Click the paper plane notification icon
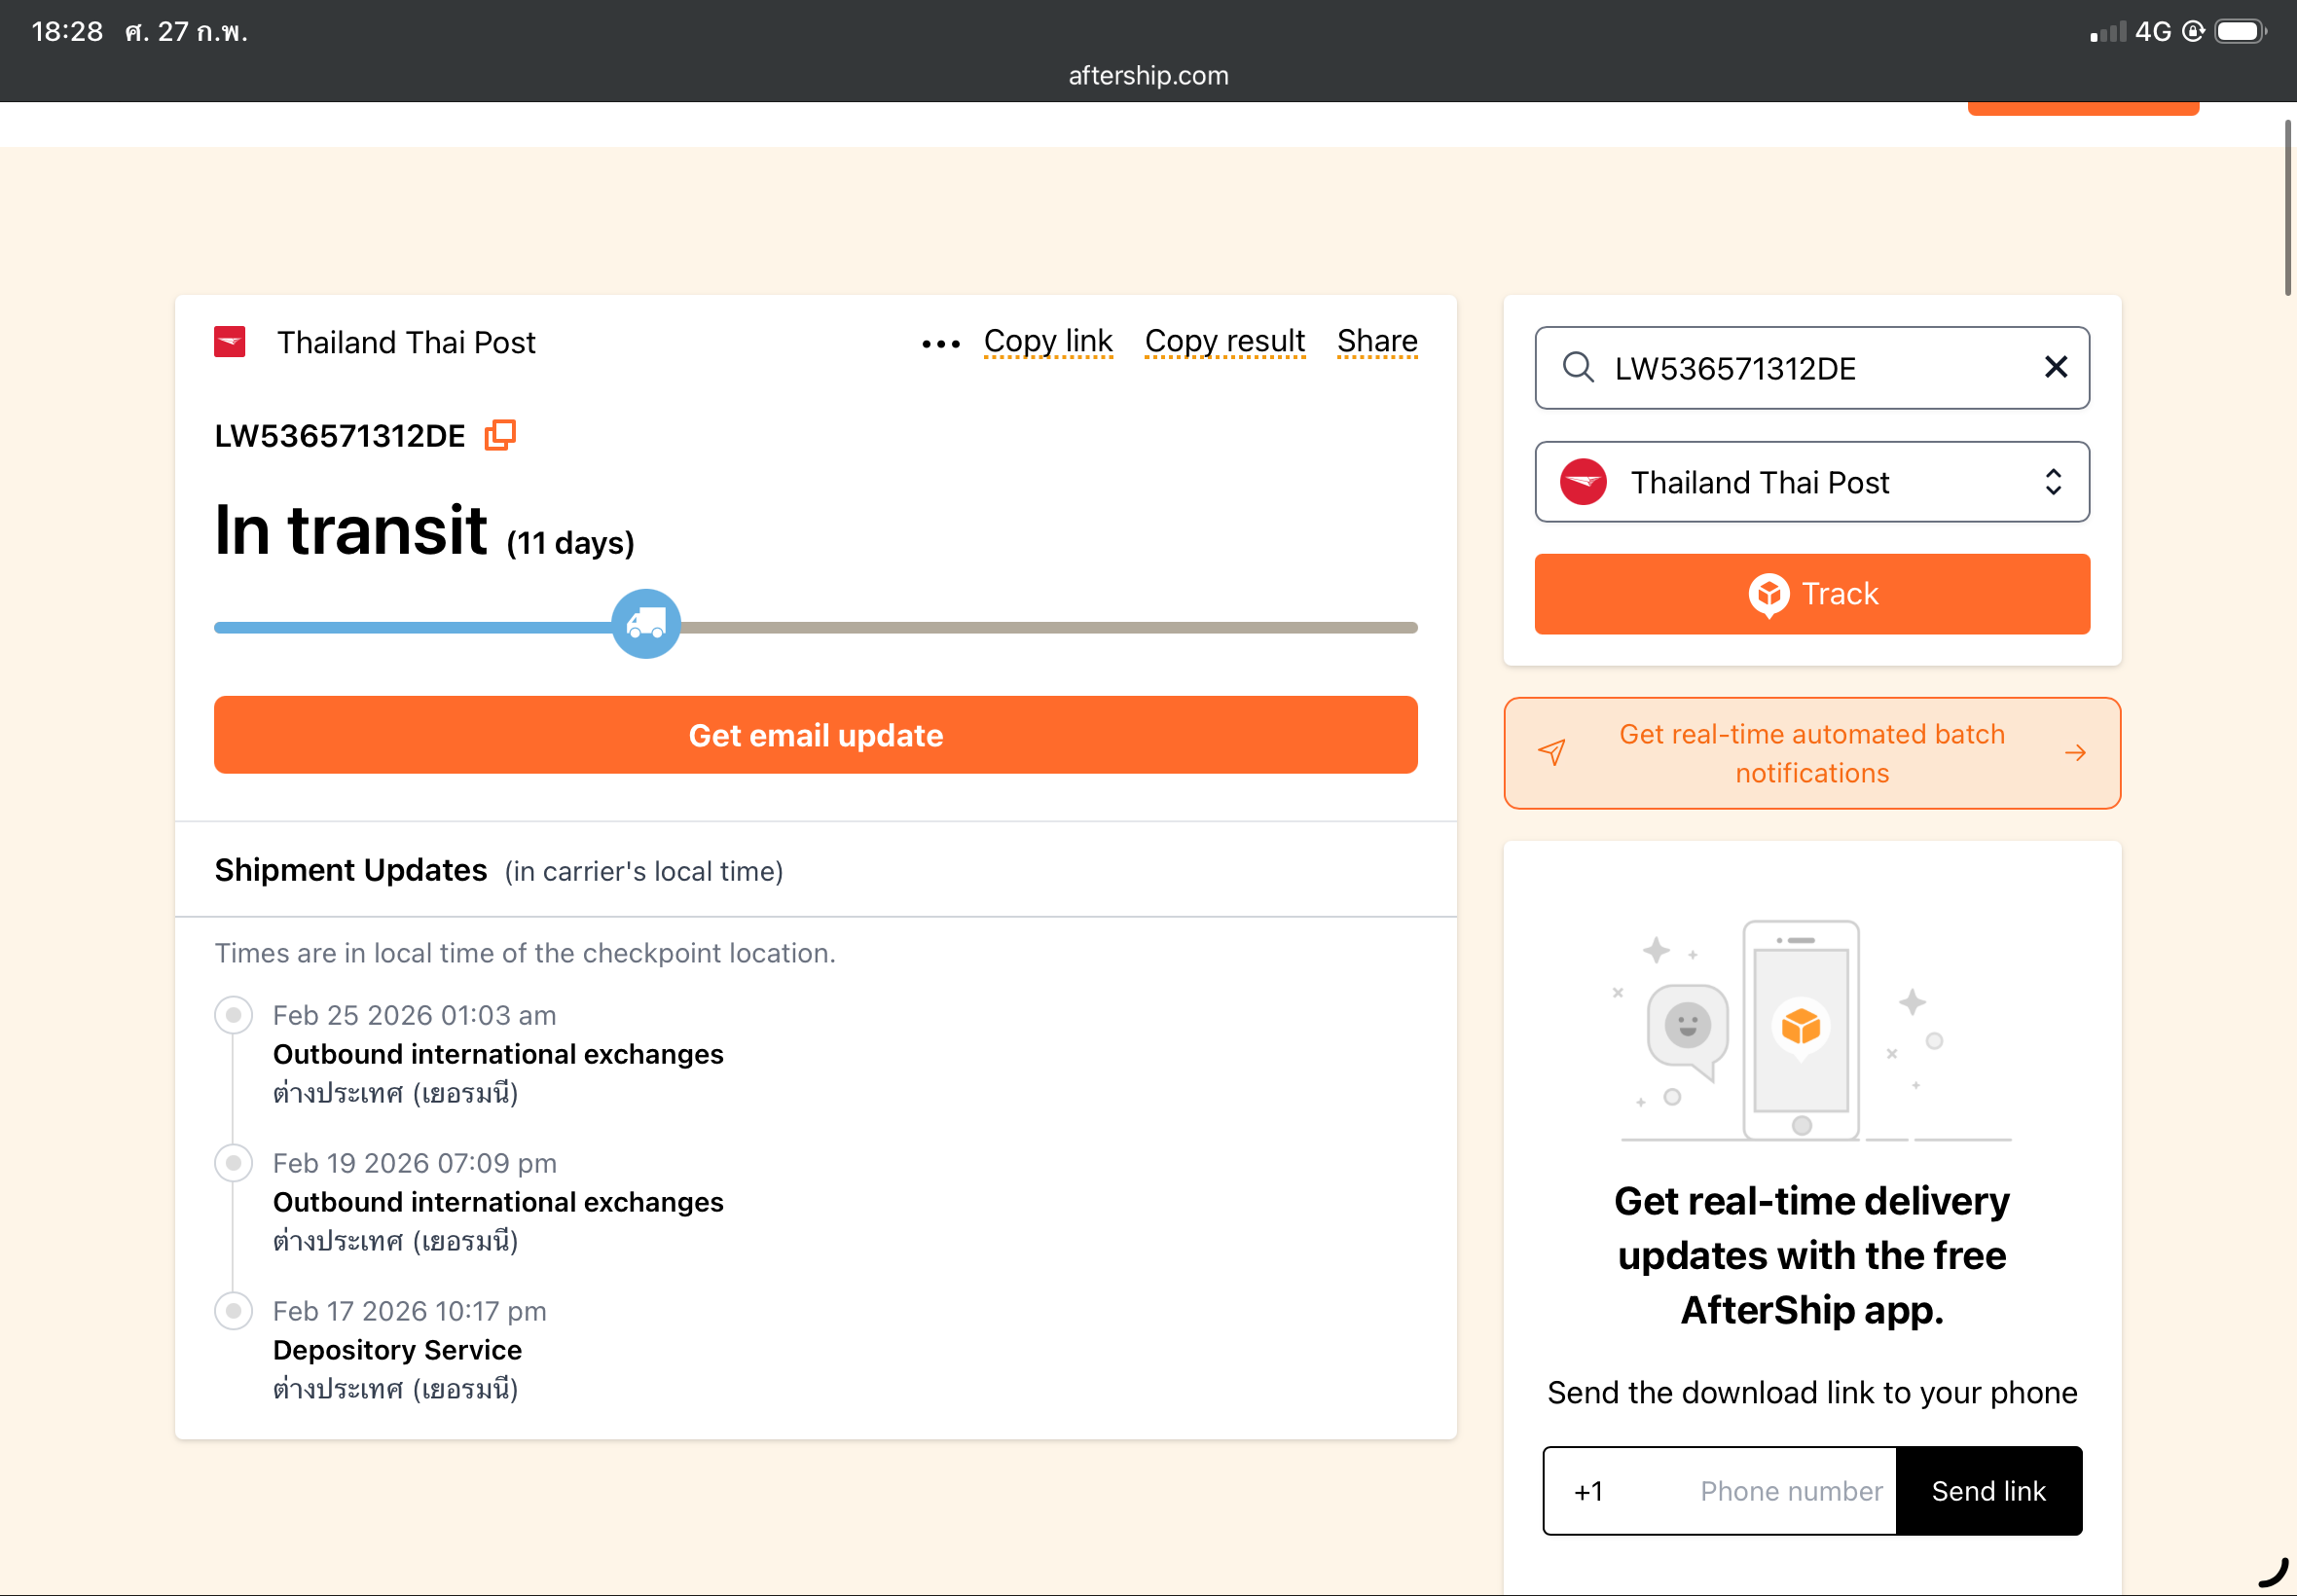Viewport: 2297px width, 1596px height. click(1551, 753)
